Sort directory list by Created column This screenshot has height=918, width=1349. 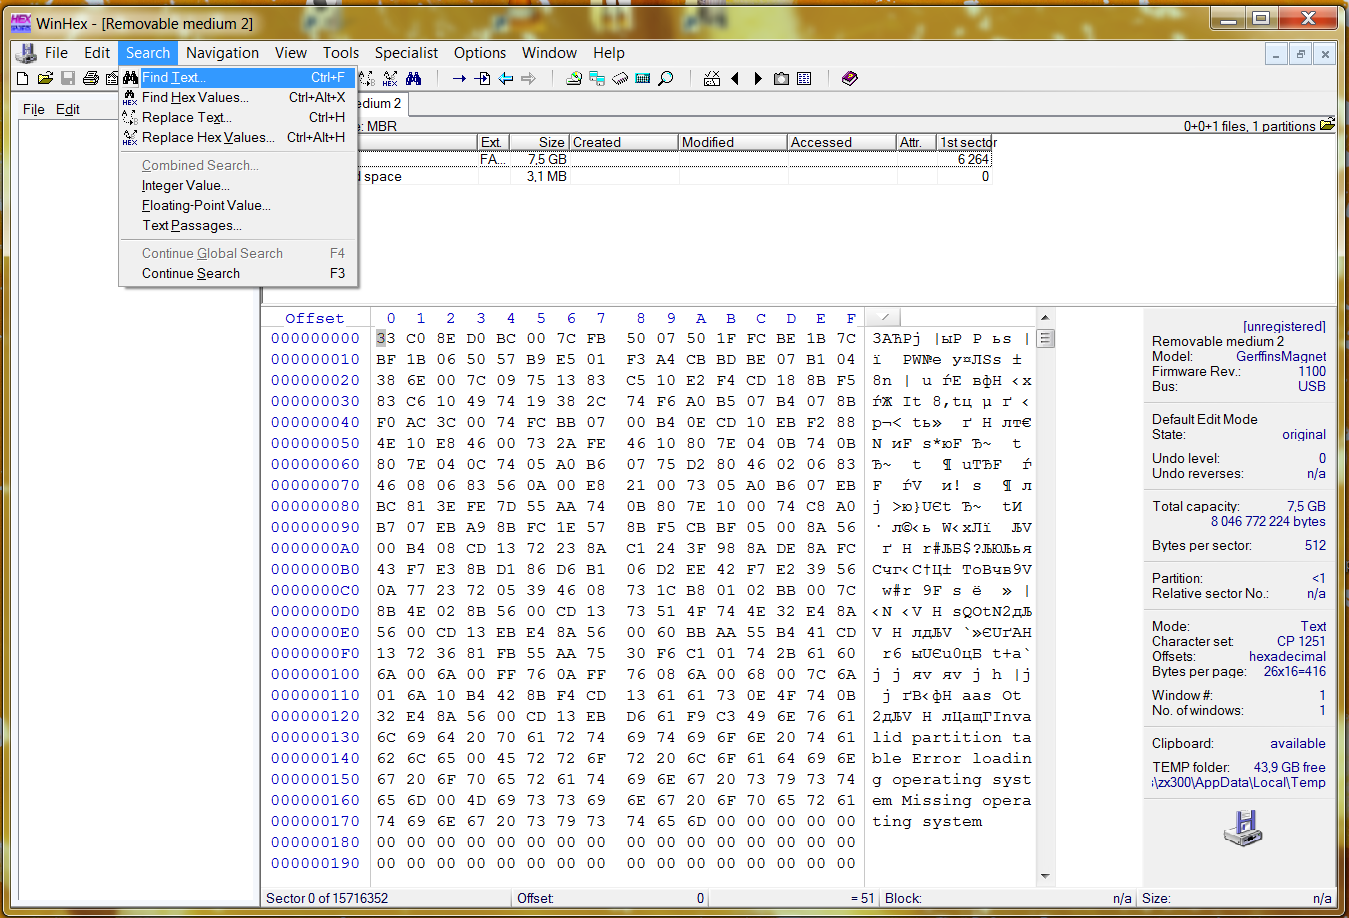[x=624, y=142]
